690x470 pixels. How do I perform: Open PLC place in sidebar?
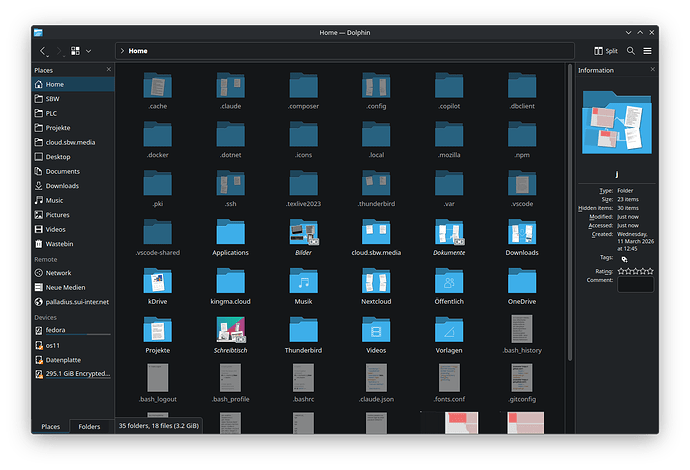pyautogui.click(x=73, y=113)
